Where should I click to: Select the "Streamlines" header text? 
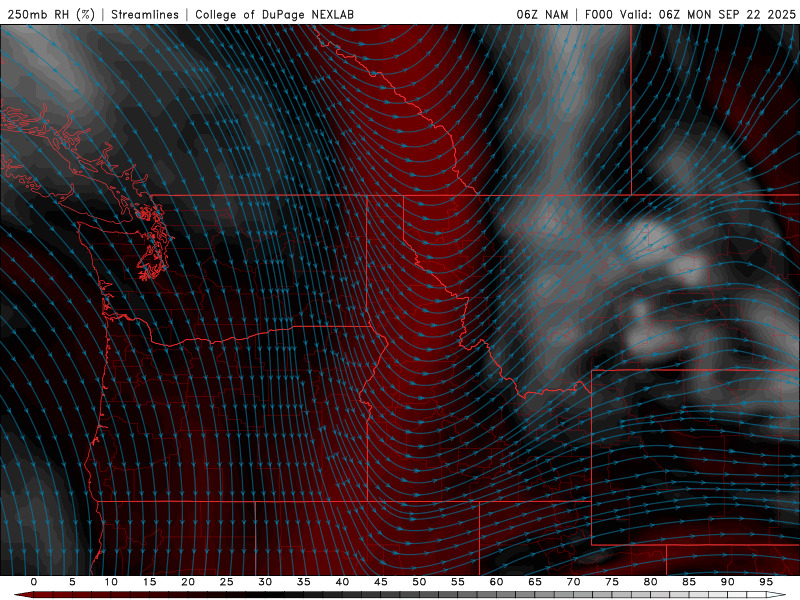pyautogui.click(x=145, y=14)
